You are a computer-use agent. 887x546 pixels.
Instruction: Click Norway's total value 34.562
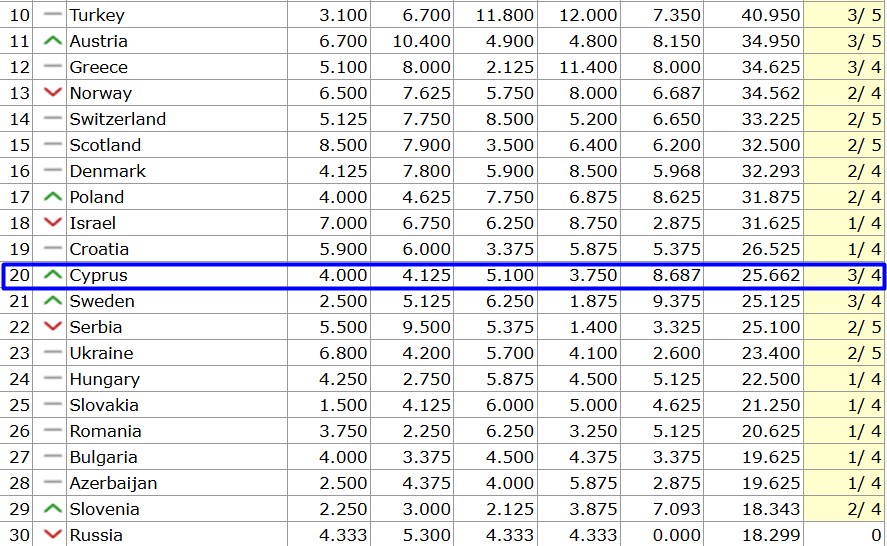click(x=771, y=93)
